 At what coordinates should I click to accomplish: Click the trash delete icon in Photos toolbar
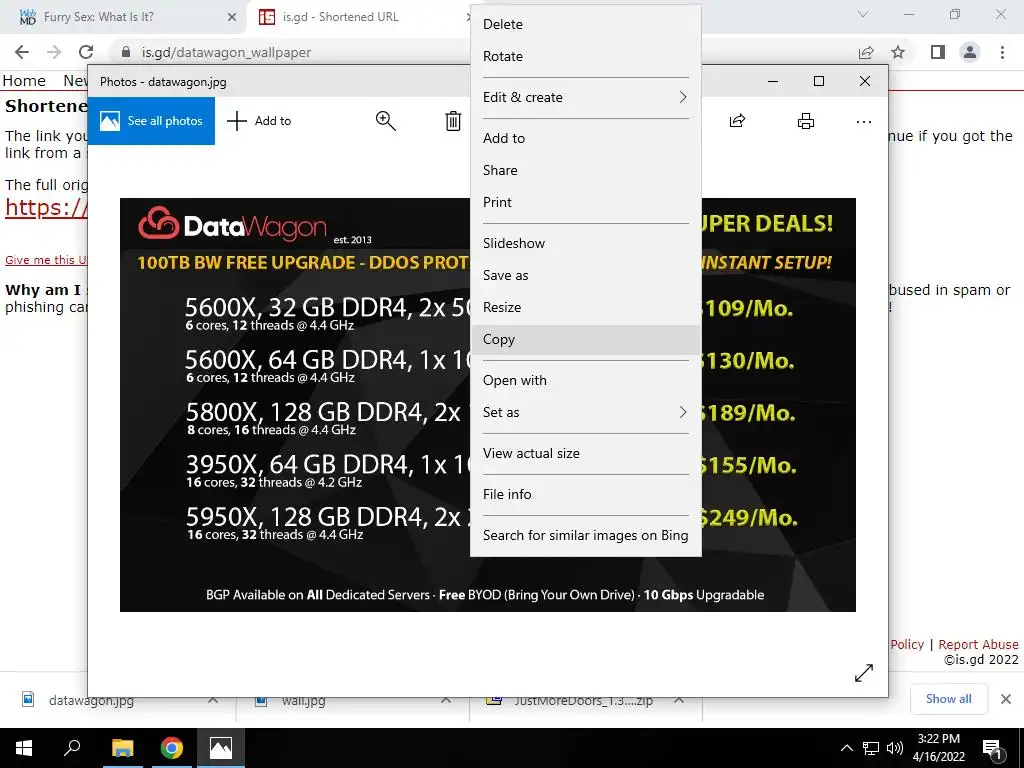coord(453,121)
